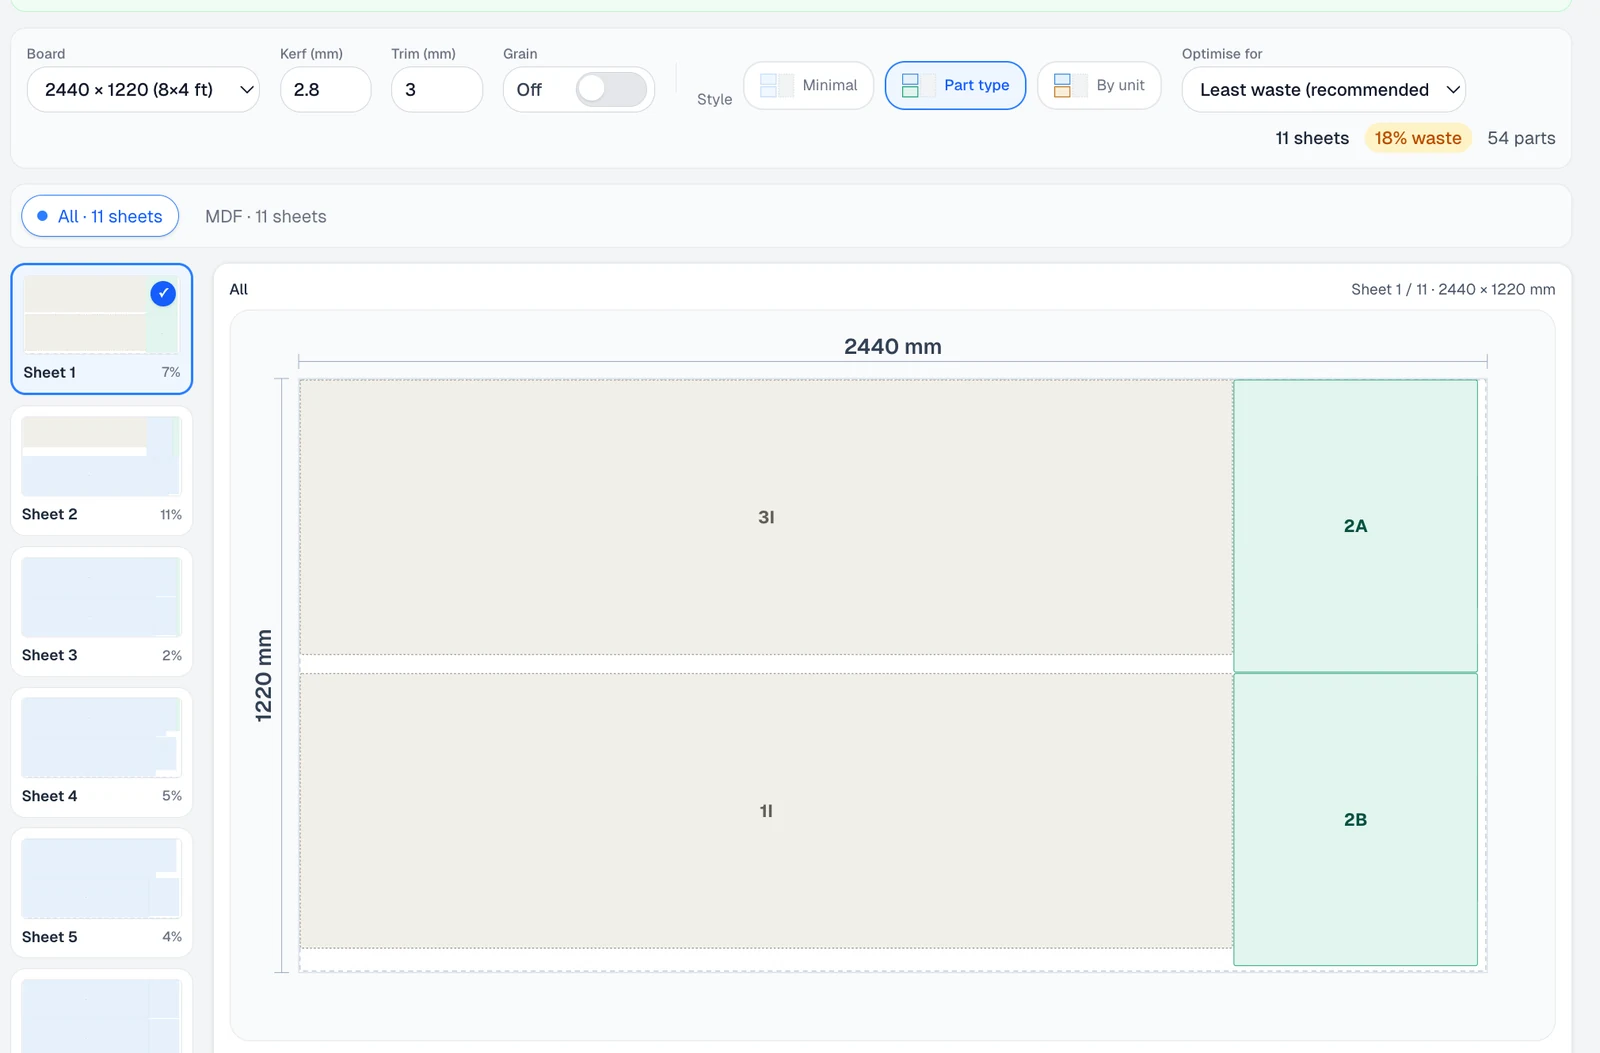Open the Sheet 2 thumbnail

pyautogui.click(x=101, y=470)
